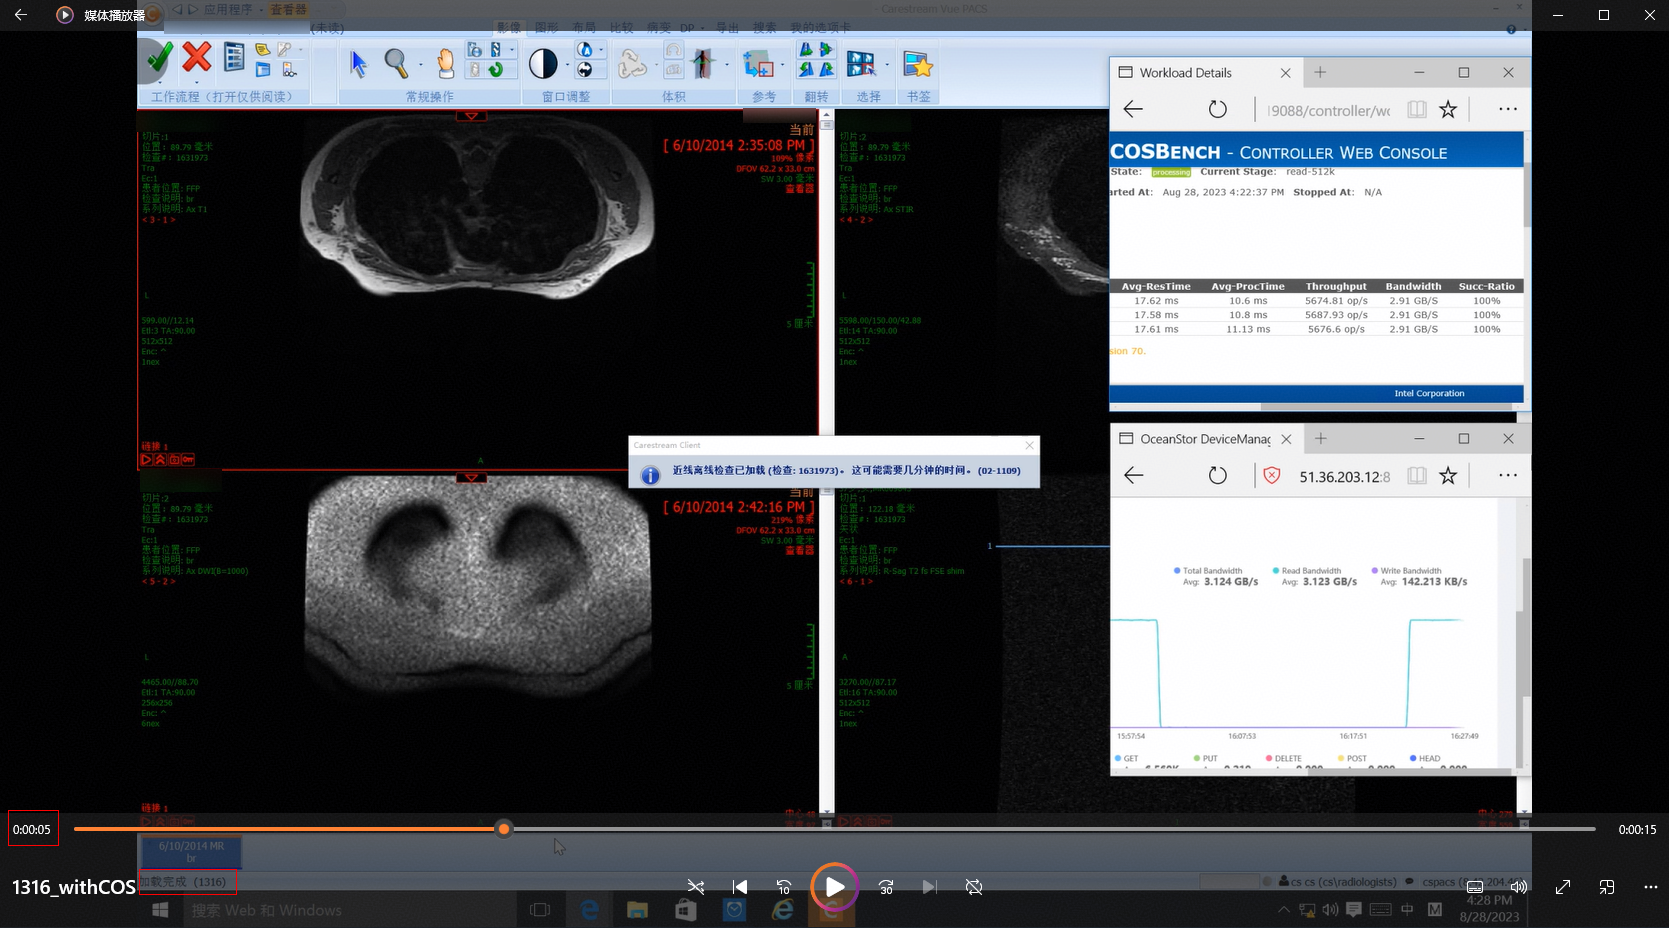Select the black-white window level contrast tool

coord(543,64)
